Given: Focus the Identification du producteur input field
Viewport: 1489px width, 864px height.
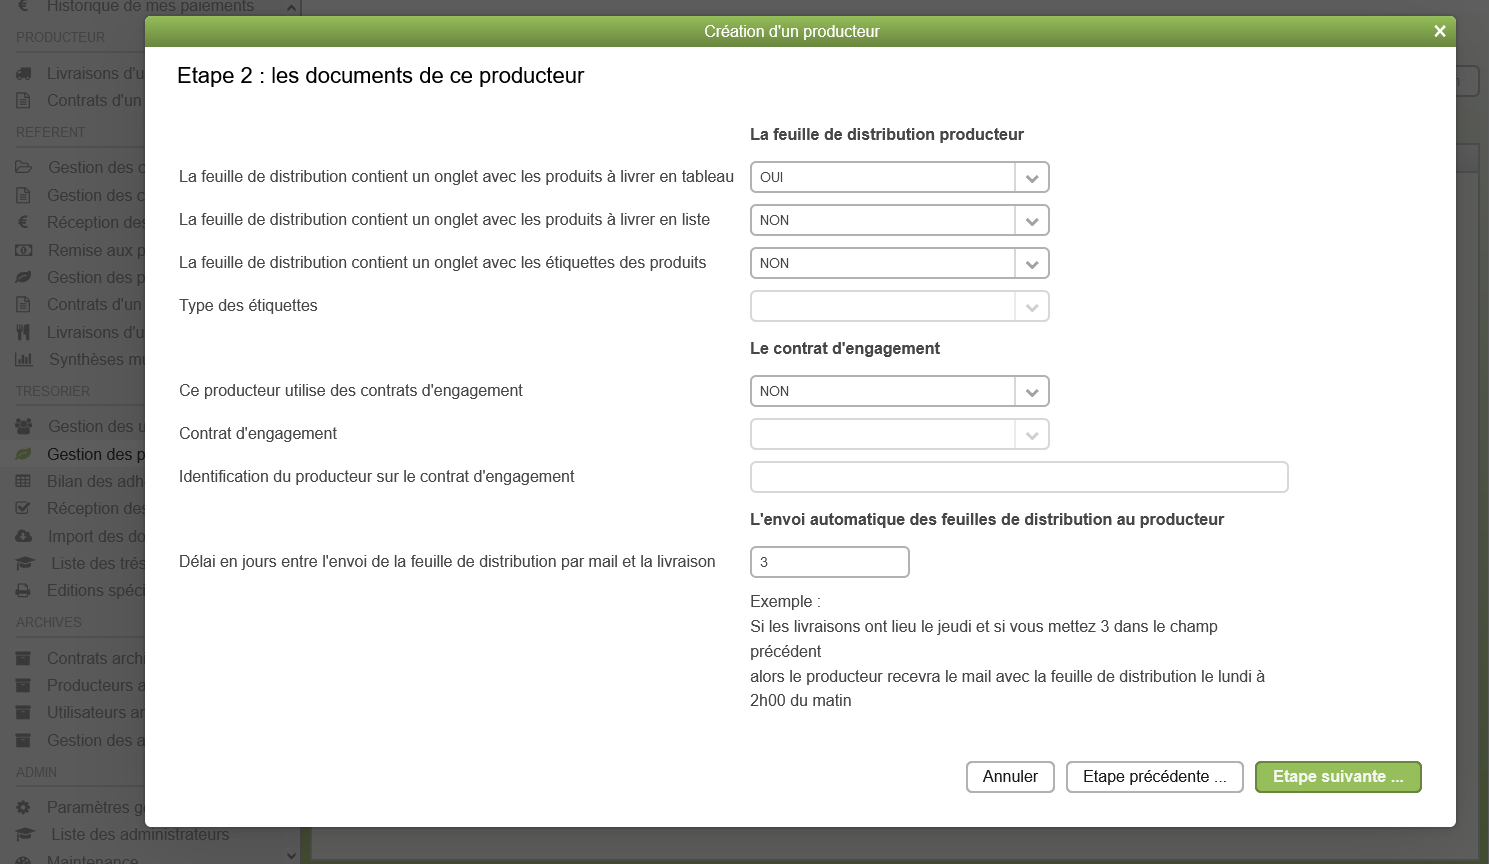Looking at the screenshot, I should coord(1019,477).
